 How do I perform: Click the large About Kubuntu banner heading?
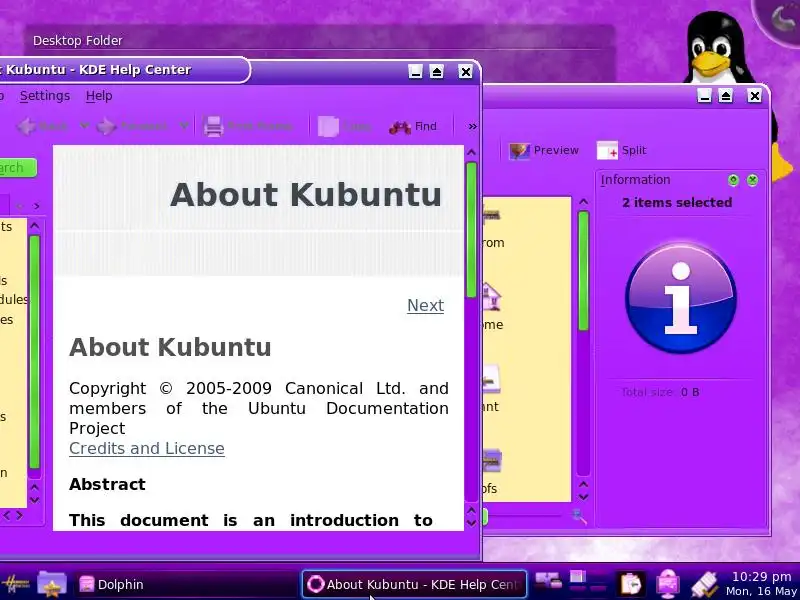(x=306, y=194)
